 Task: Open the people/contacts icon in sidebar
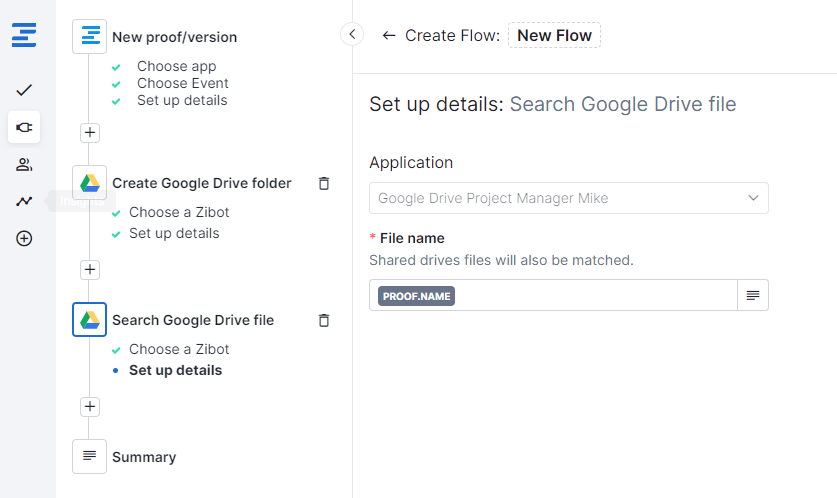click(24, 165)
